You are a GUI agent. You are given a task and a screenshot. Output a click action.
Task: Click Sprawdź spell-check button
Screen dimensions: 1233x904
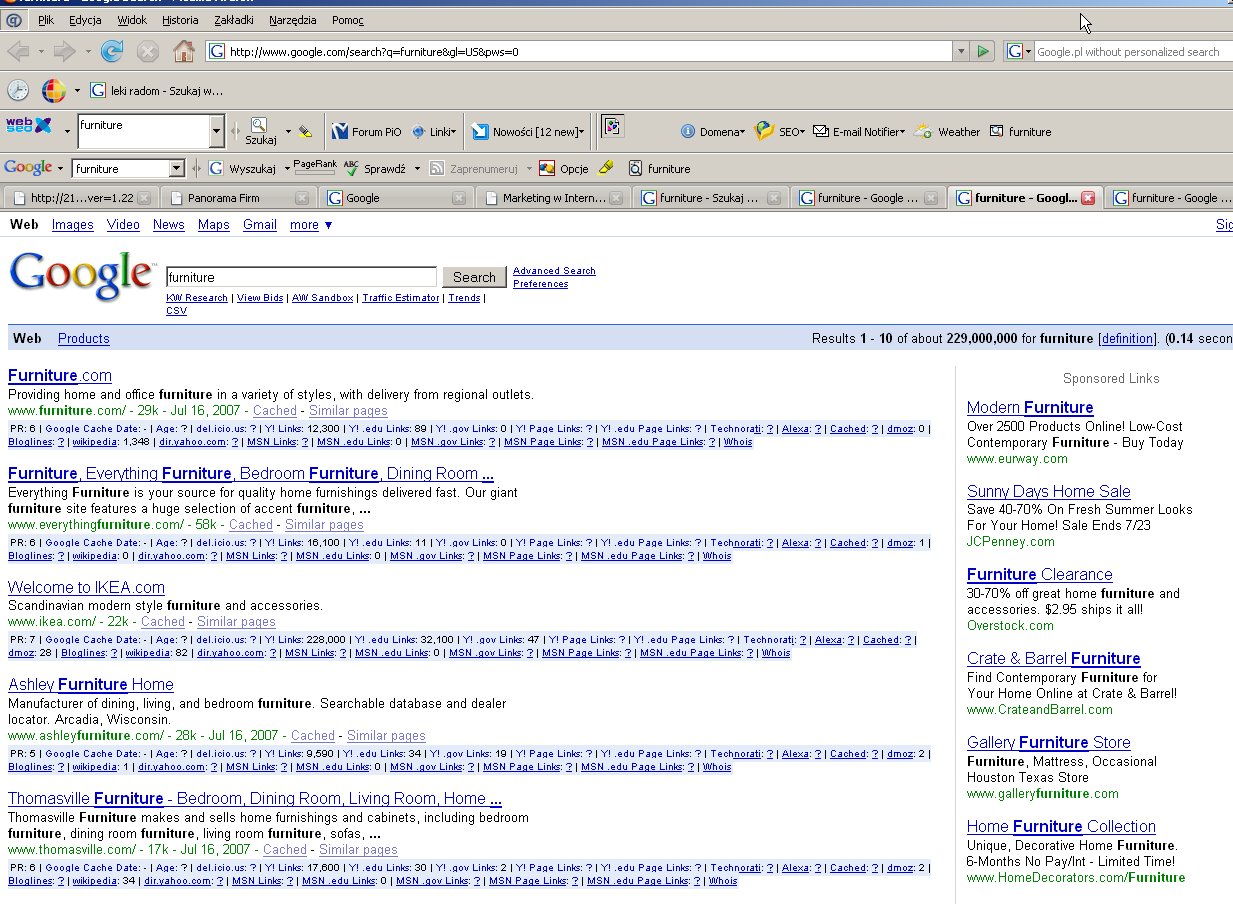(374, 168)
